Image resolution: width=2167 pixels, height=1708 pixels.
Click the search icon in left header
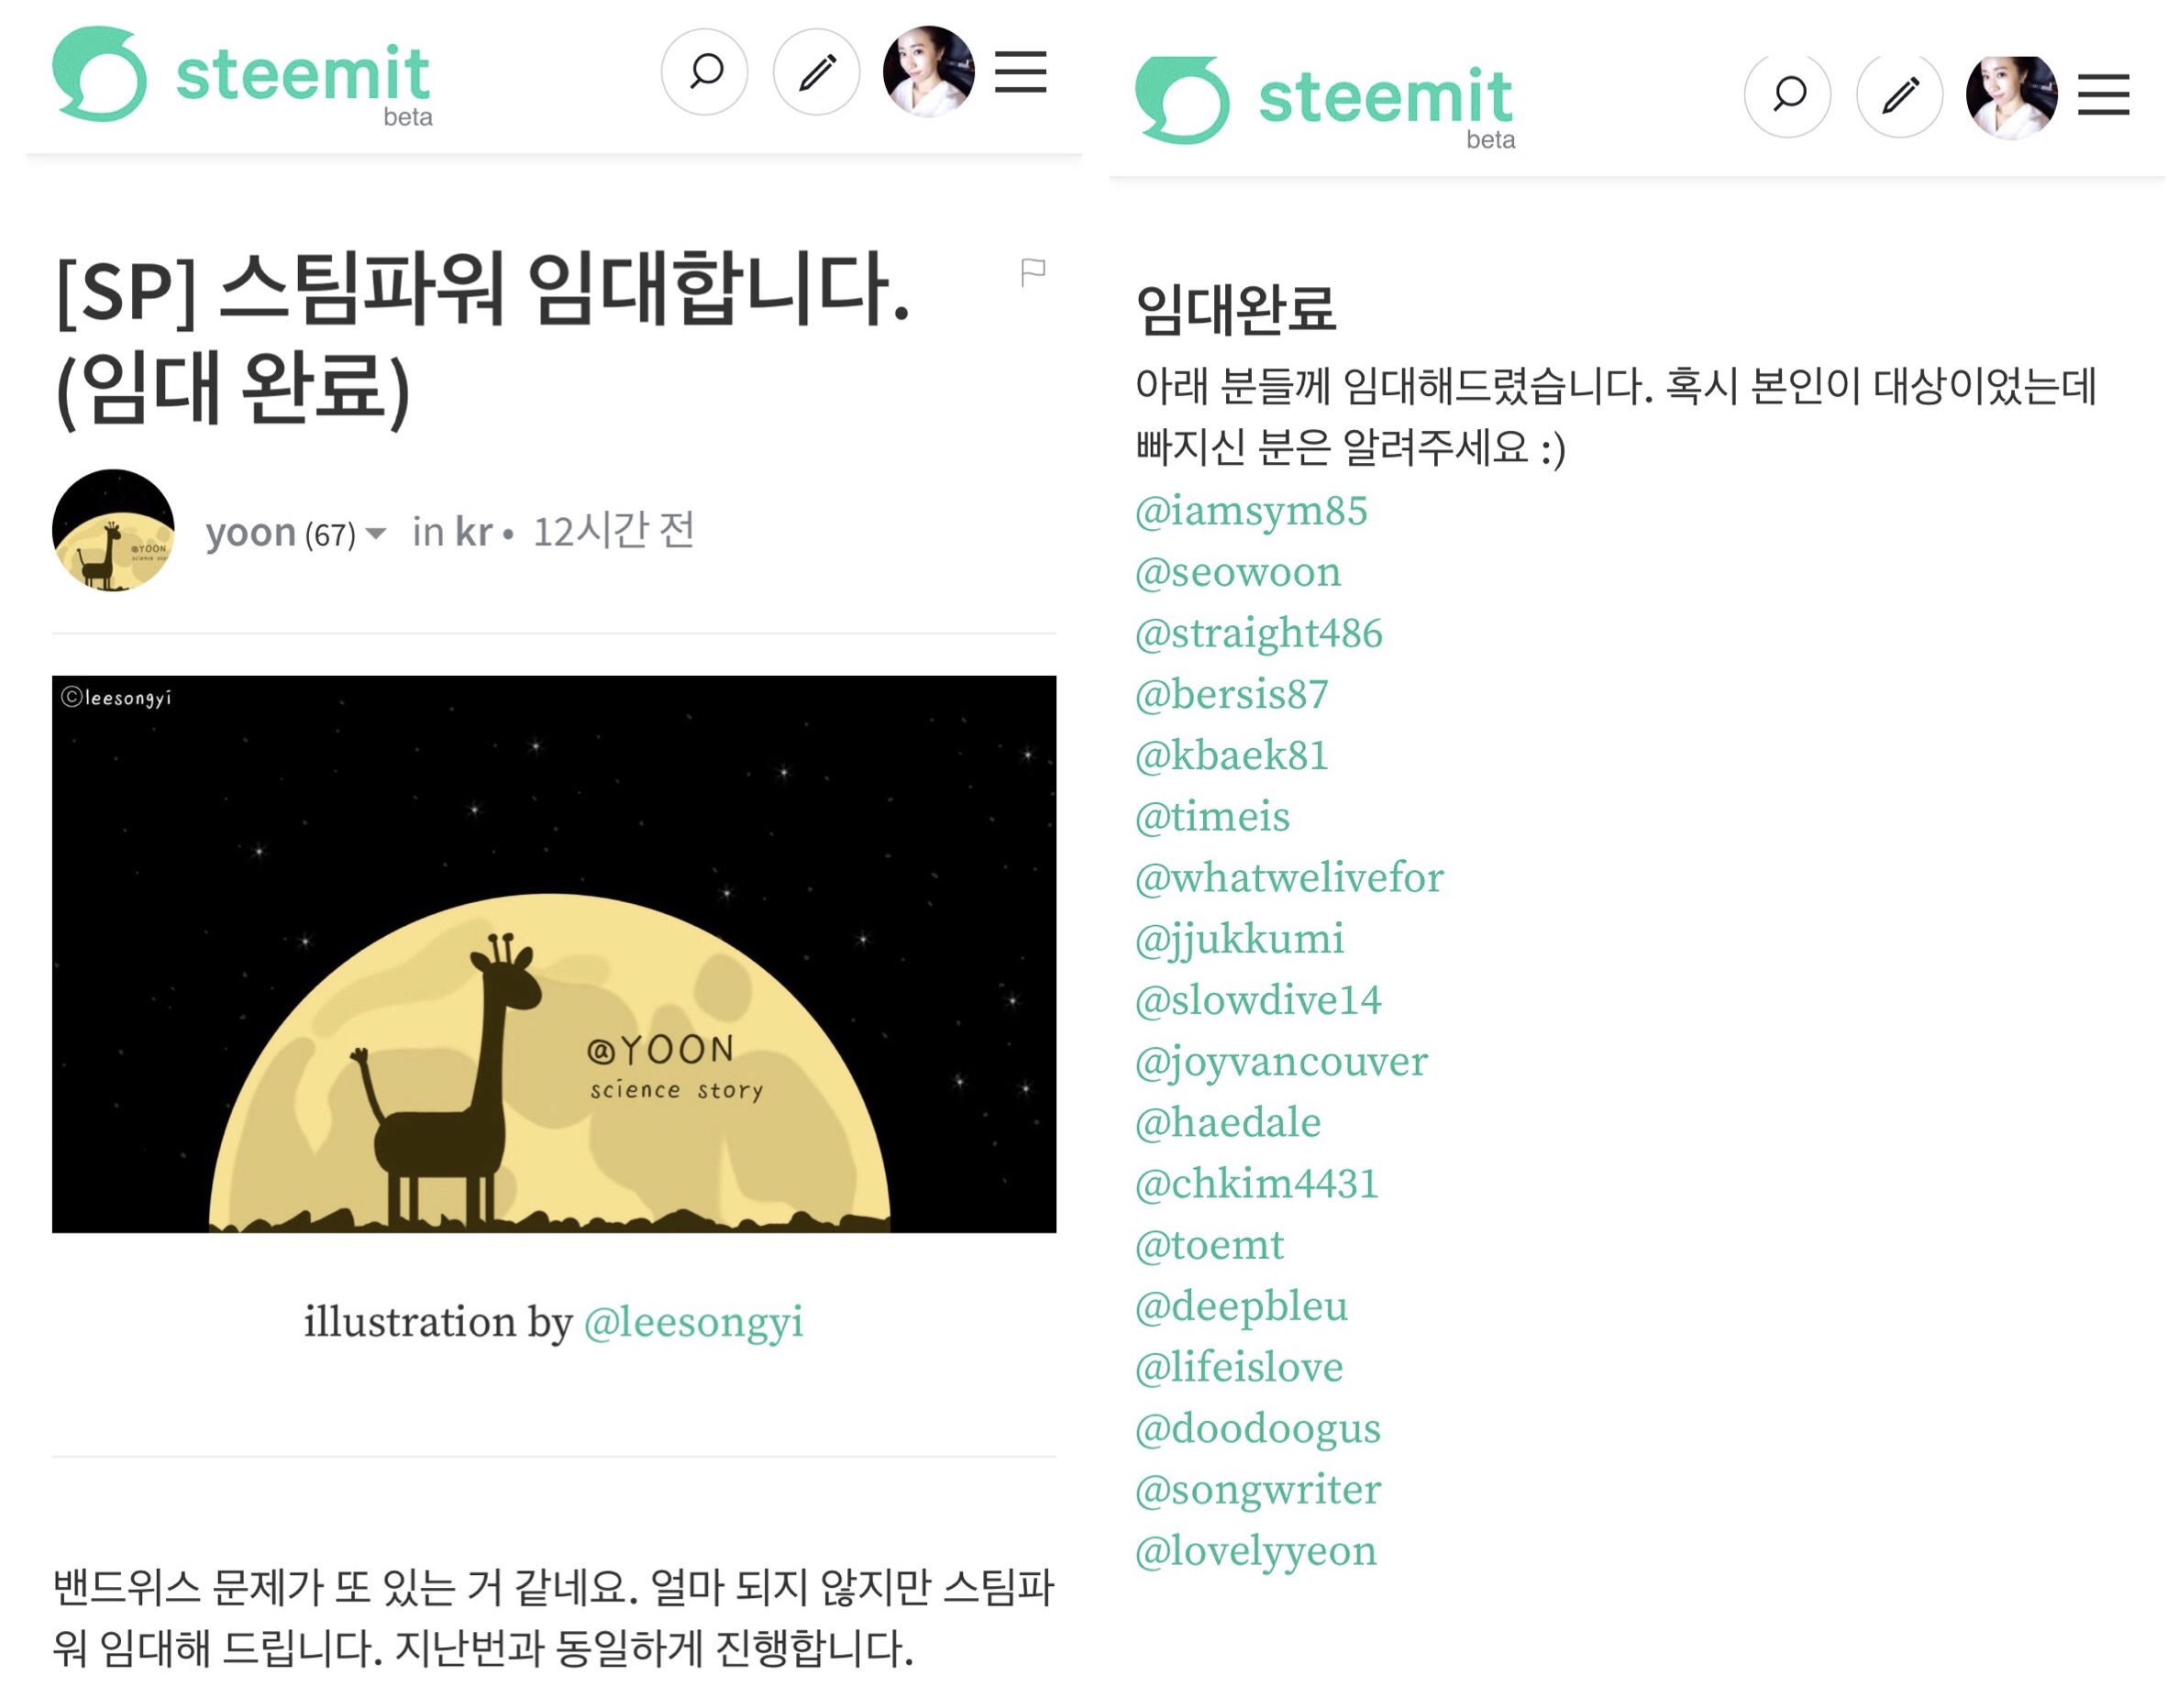tap(705, 72)
